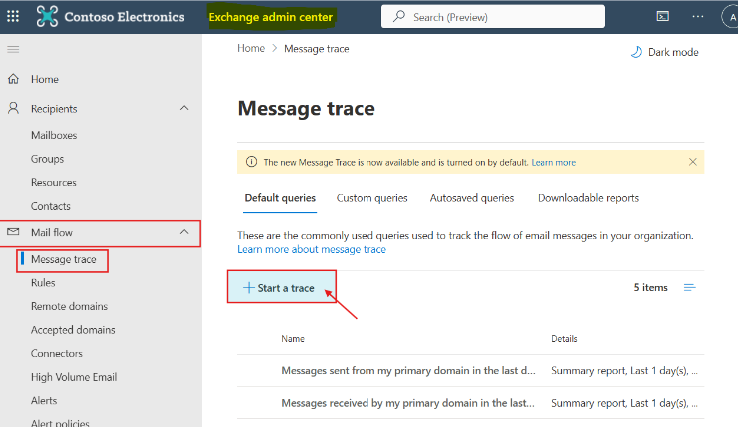This screenshot has height=427, width=738.
Task: Open the app launcher waffle icon
Action: tap(13, 17)
